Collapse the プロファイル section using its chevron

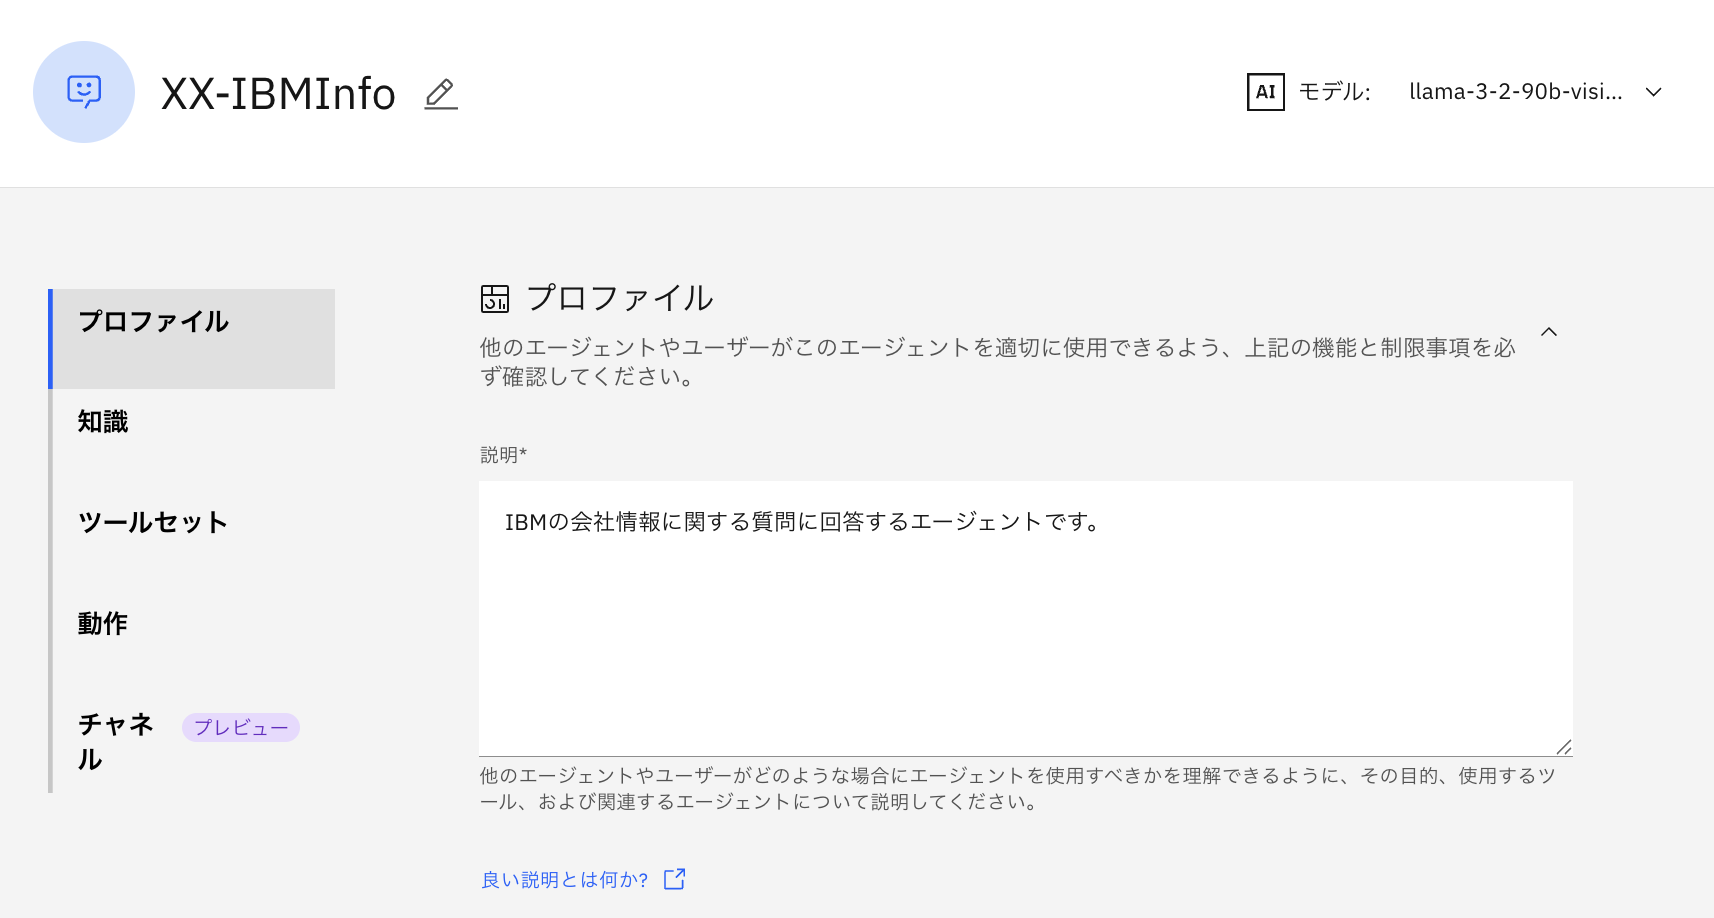[1549, 332]
